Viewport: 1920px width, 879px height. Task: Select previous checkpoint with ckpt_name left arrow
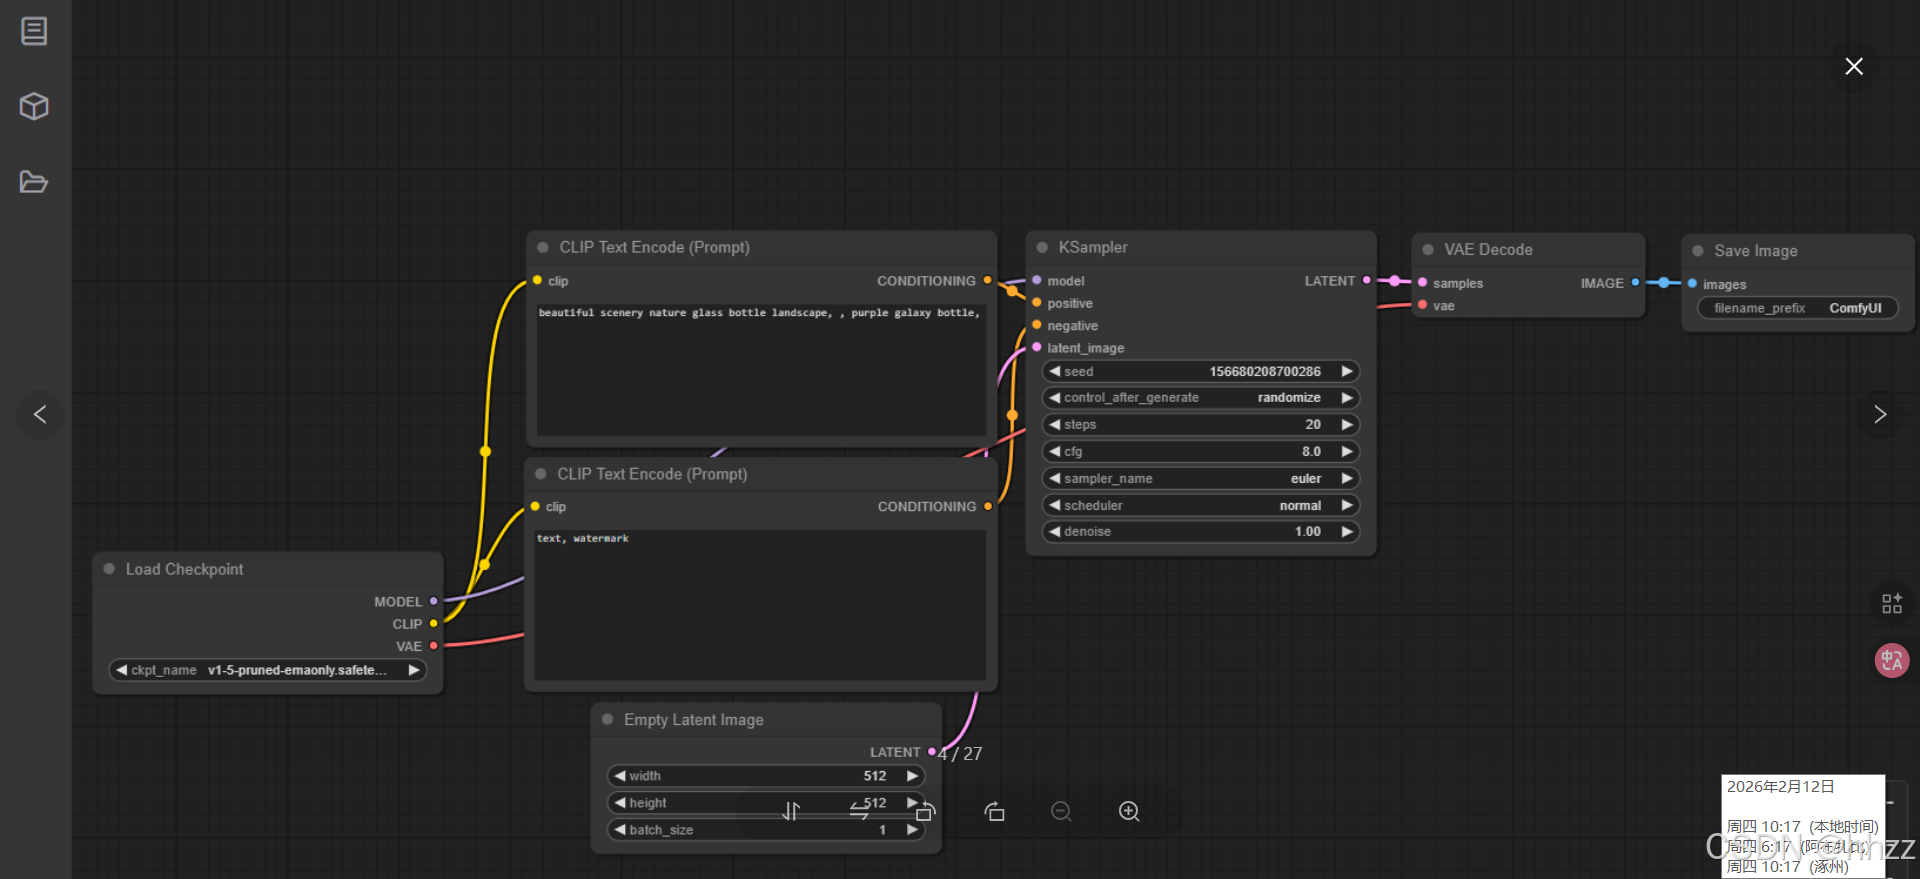(x=122, y=670)
